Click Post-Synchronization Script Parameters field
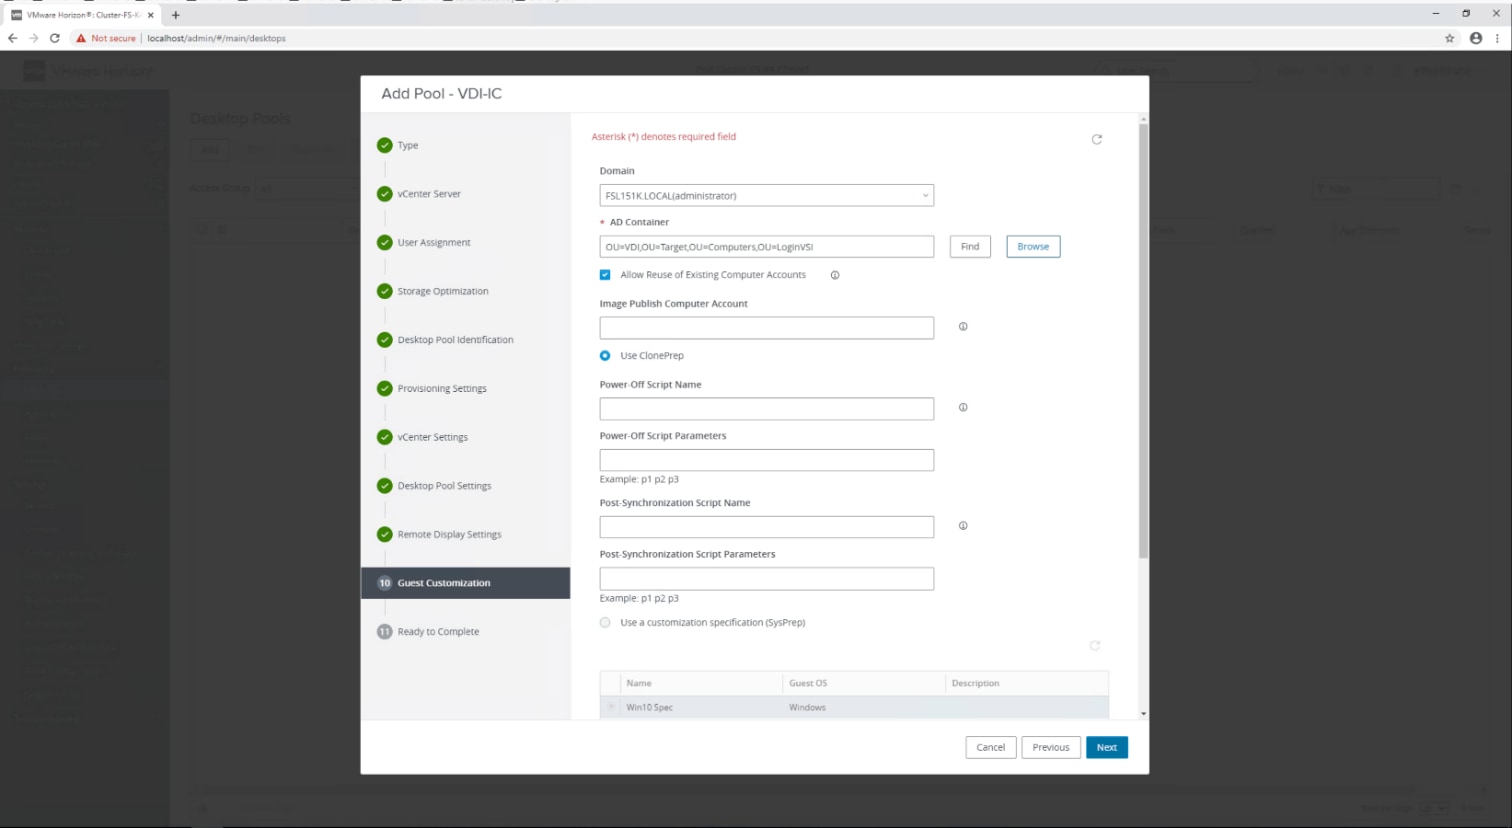The image size is (1512, 828). [x=767, y=579]
